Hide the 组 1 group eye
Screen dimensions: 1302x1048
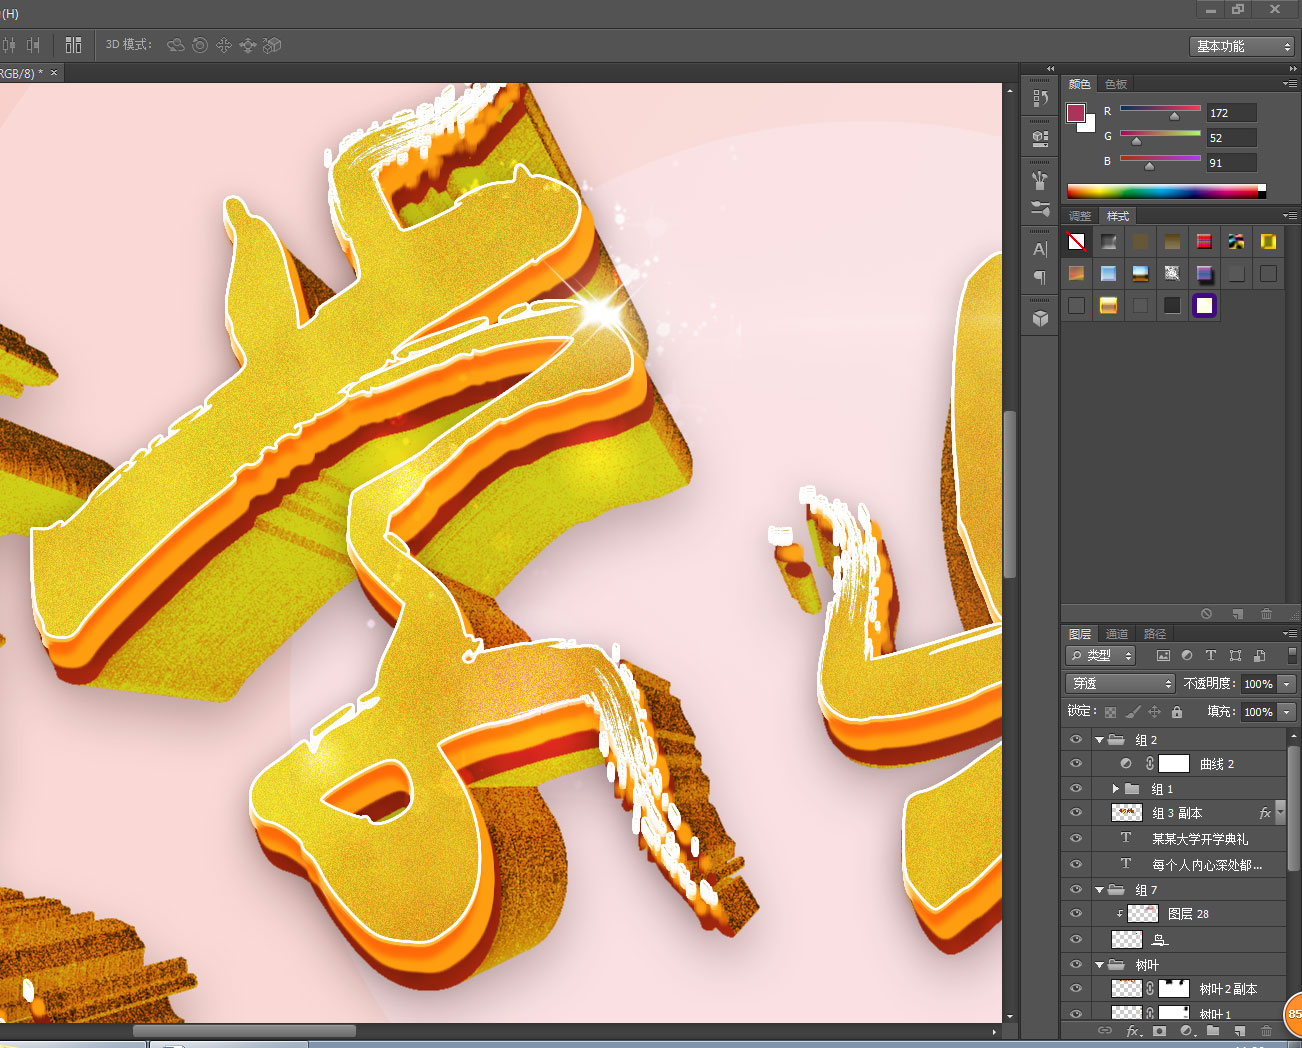[1076, 789]
